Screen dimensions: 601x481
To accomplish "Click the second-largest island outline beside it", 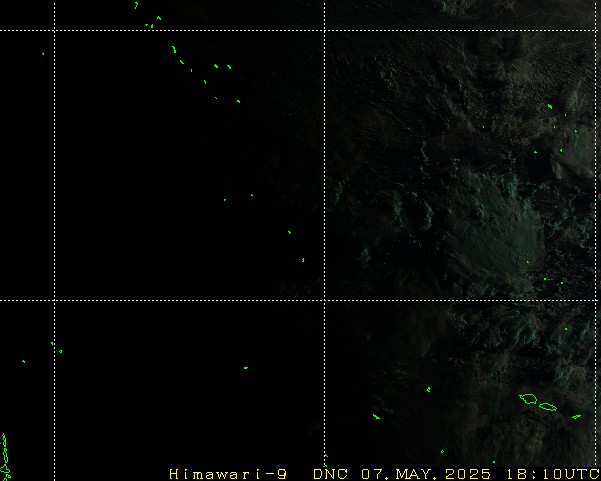I will pyautogui.click(x=548, y=407).
